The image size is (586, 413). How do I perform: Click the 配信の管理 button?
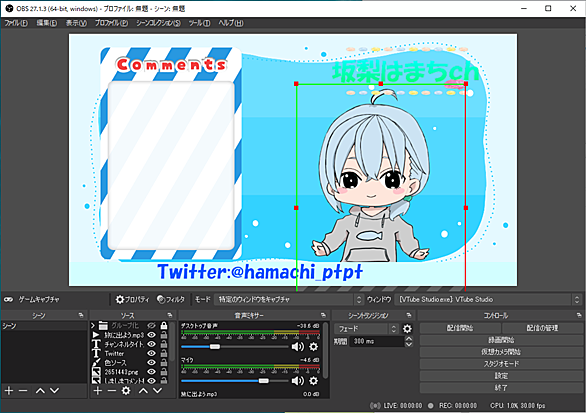point(542,328)
